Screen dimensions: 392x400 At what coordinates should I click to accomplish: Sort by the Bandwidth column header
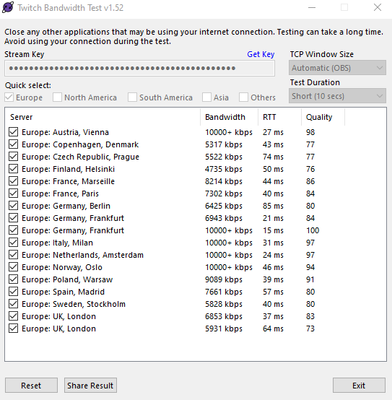(x=229, y=117)
